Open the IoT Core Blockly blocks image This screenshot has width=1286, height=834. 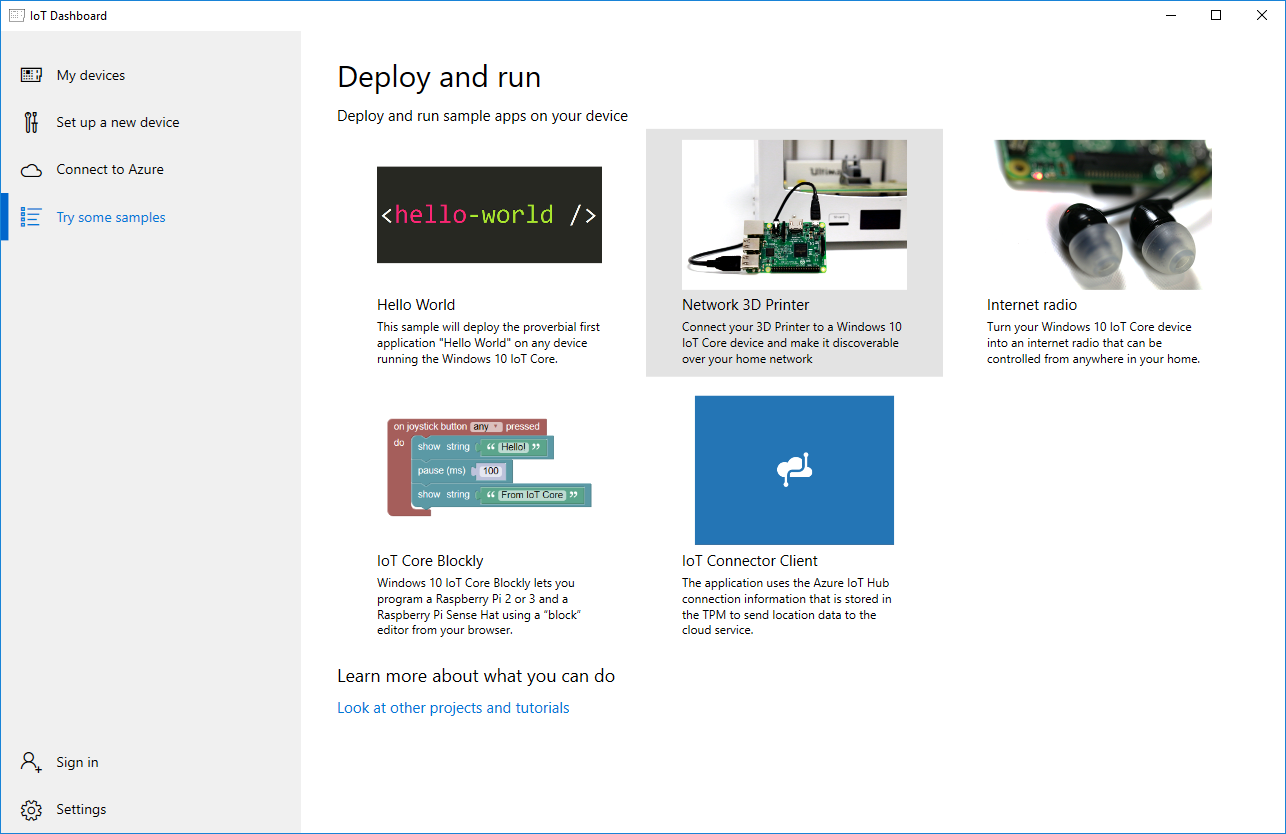[489, 469]
